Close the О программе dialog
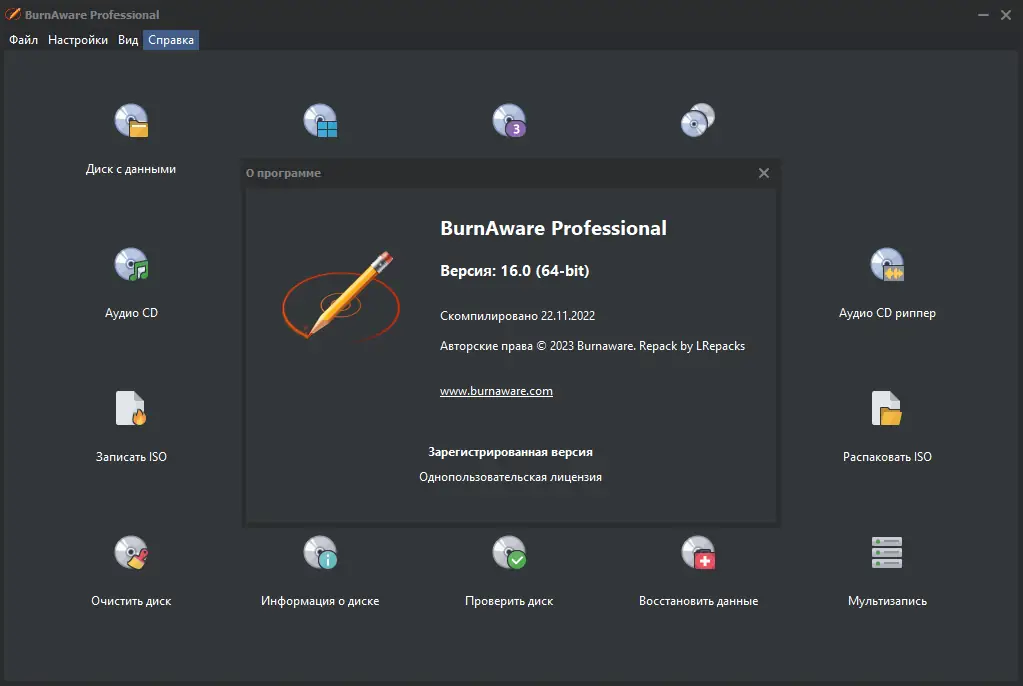This screenshot has width=1023, height=686. [x=764, y=173]
